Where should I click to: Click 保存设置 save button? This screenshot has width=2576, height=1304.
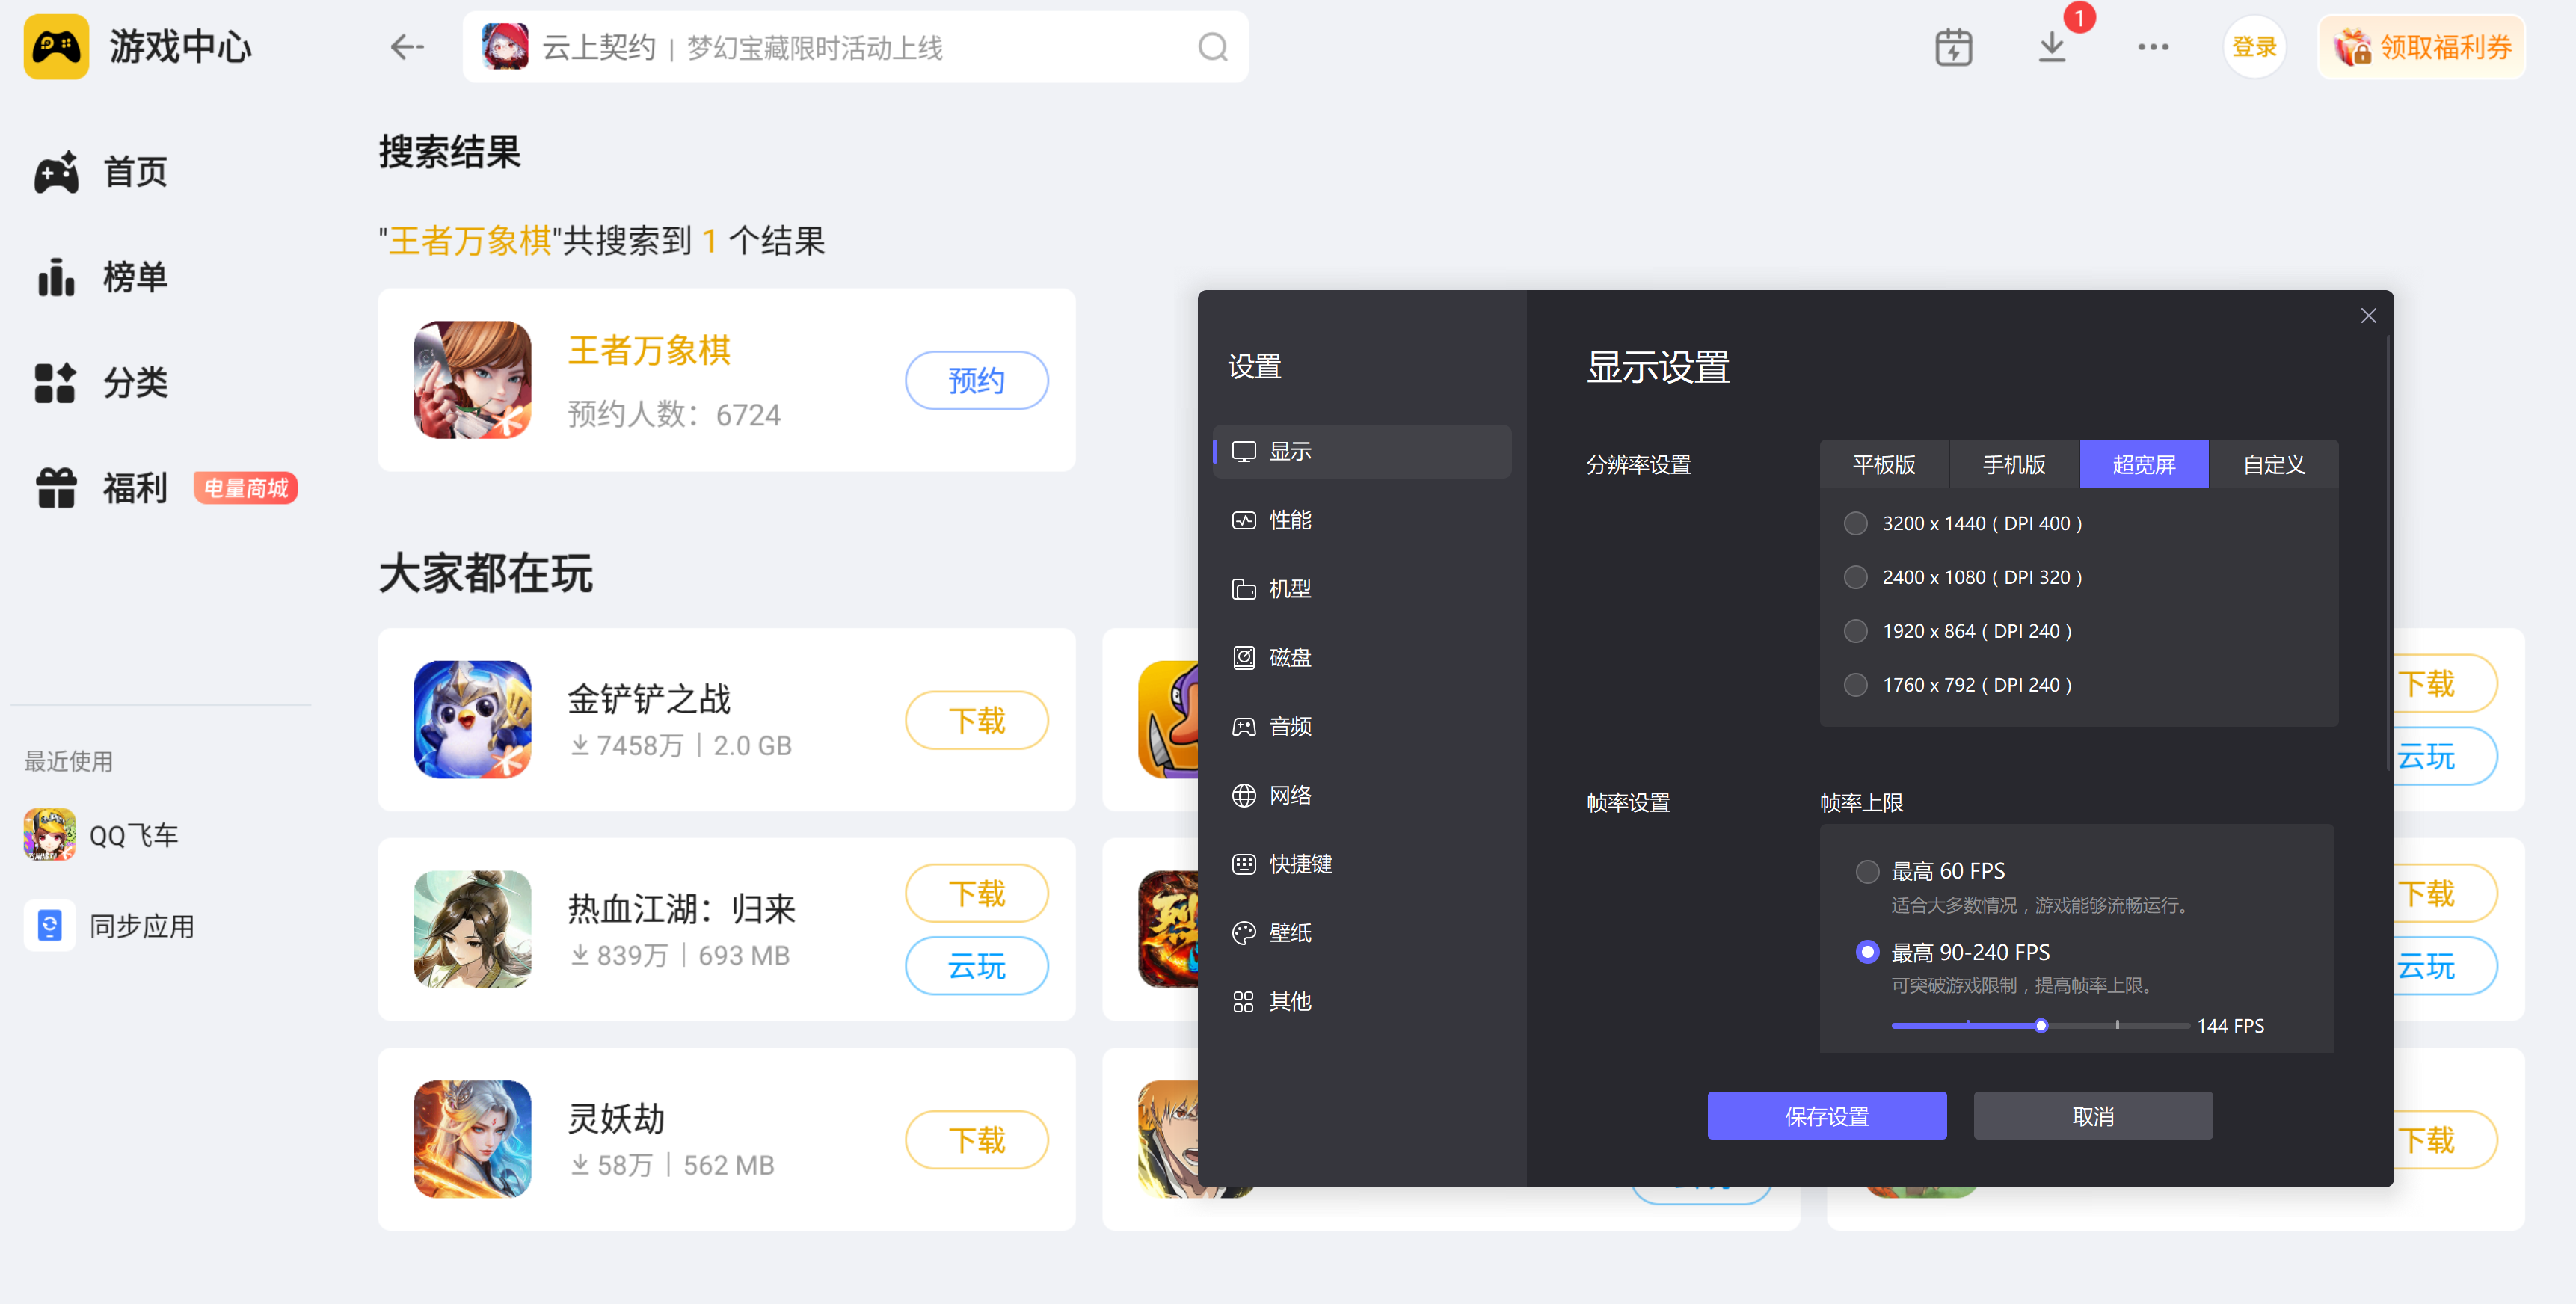[1826, 1116]
